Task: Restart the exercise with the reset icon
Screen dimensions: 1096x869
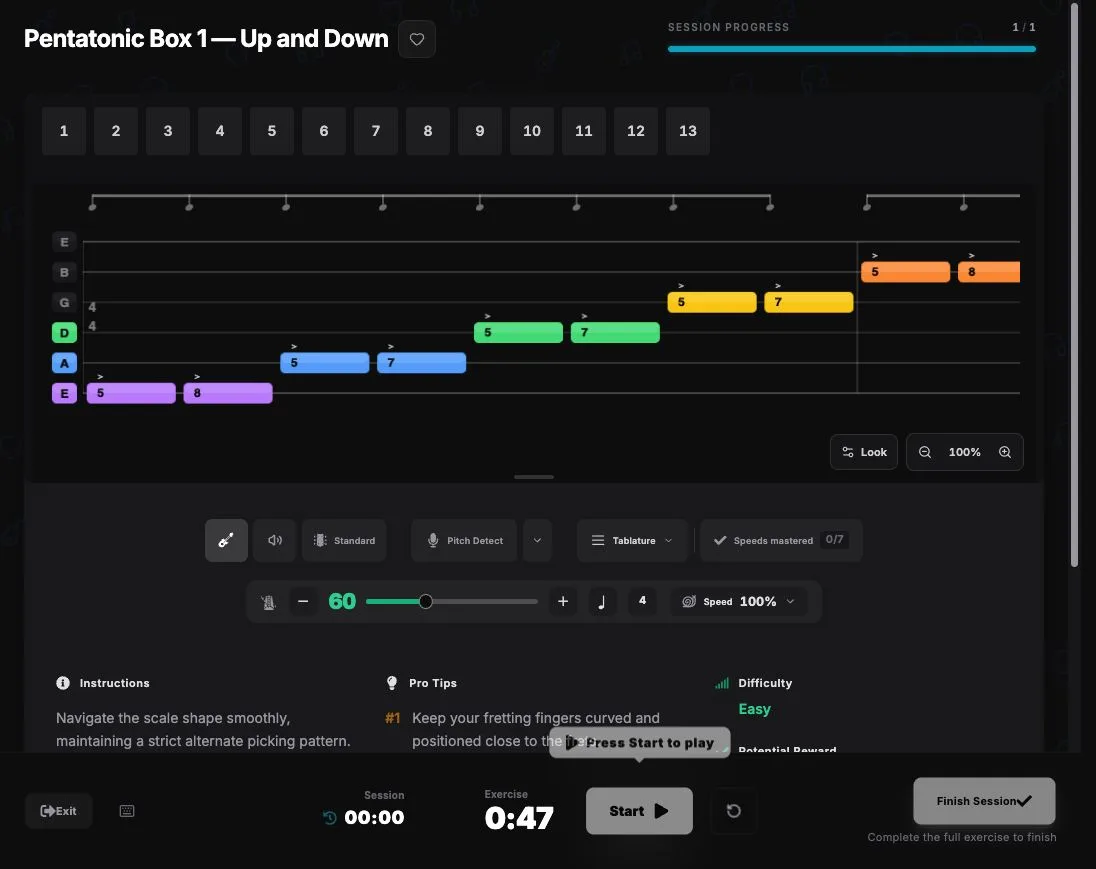Action: [x=733, y=811]
